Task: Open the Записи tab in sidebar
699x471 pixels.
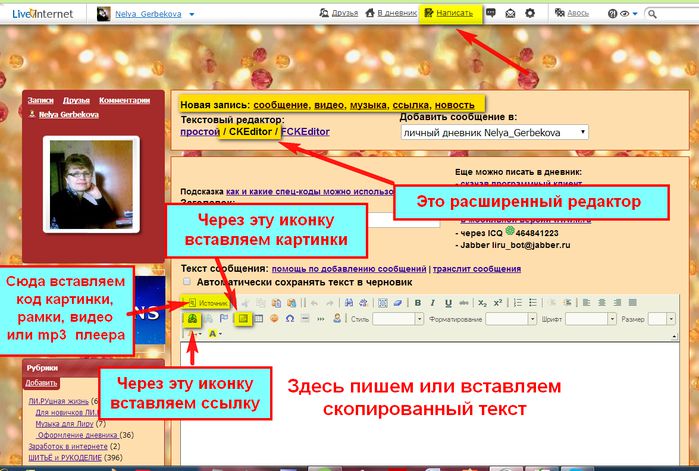Action: point(40,100)
